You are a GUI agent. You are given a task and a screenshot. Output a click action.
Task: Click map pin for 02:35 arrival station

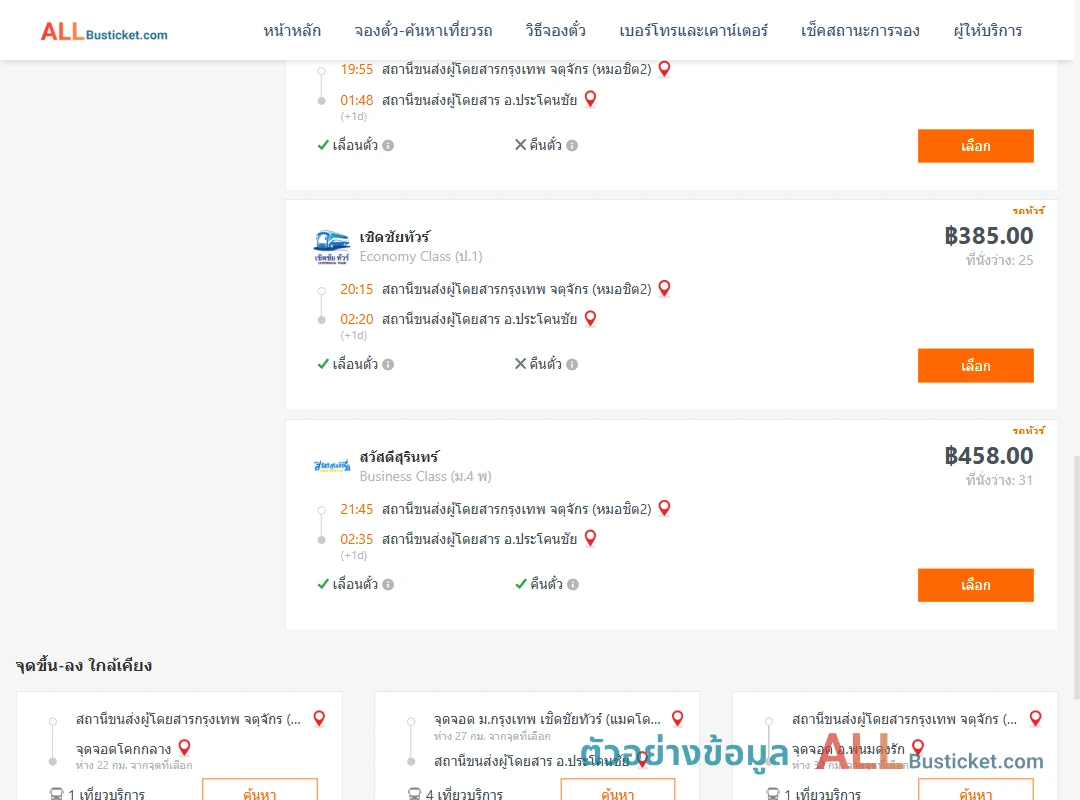tap(590, 538)
